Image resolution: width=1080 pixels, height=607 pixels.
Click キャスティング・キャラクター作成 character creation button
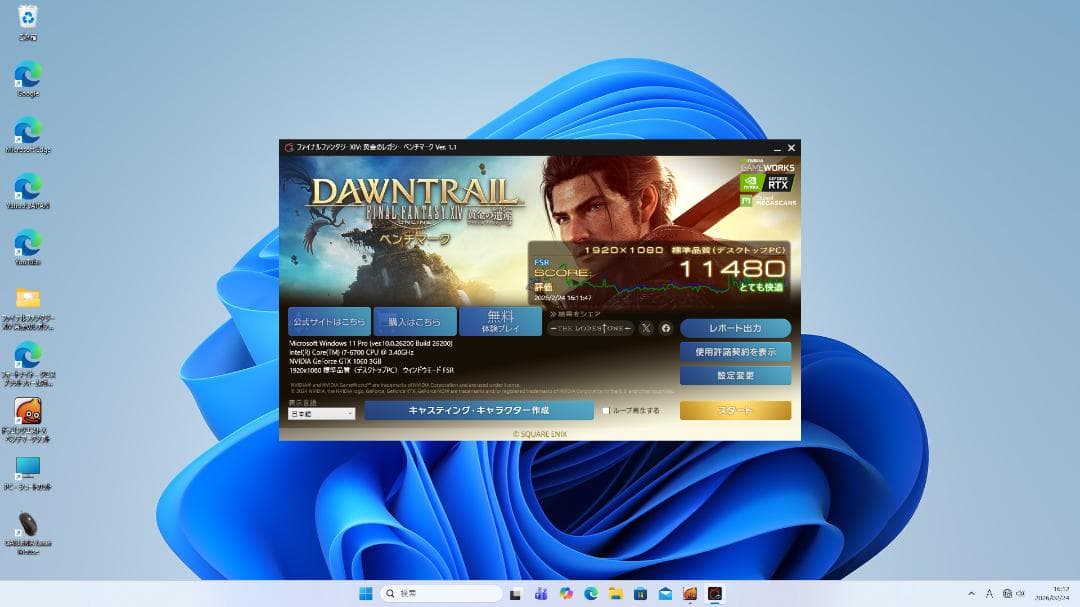[x=479, y=410]
